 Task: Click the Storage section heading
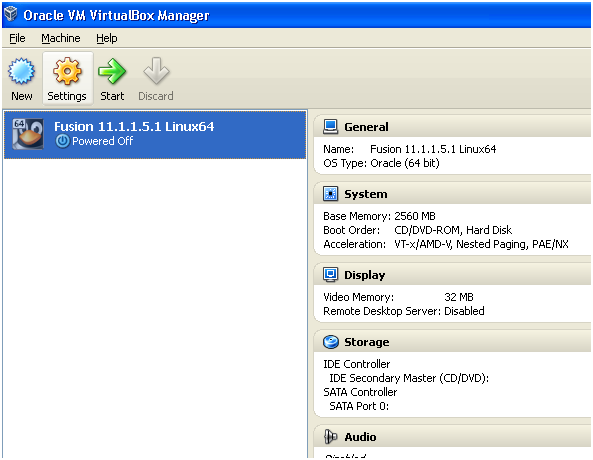[366, 342]
